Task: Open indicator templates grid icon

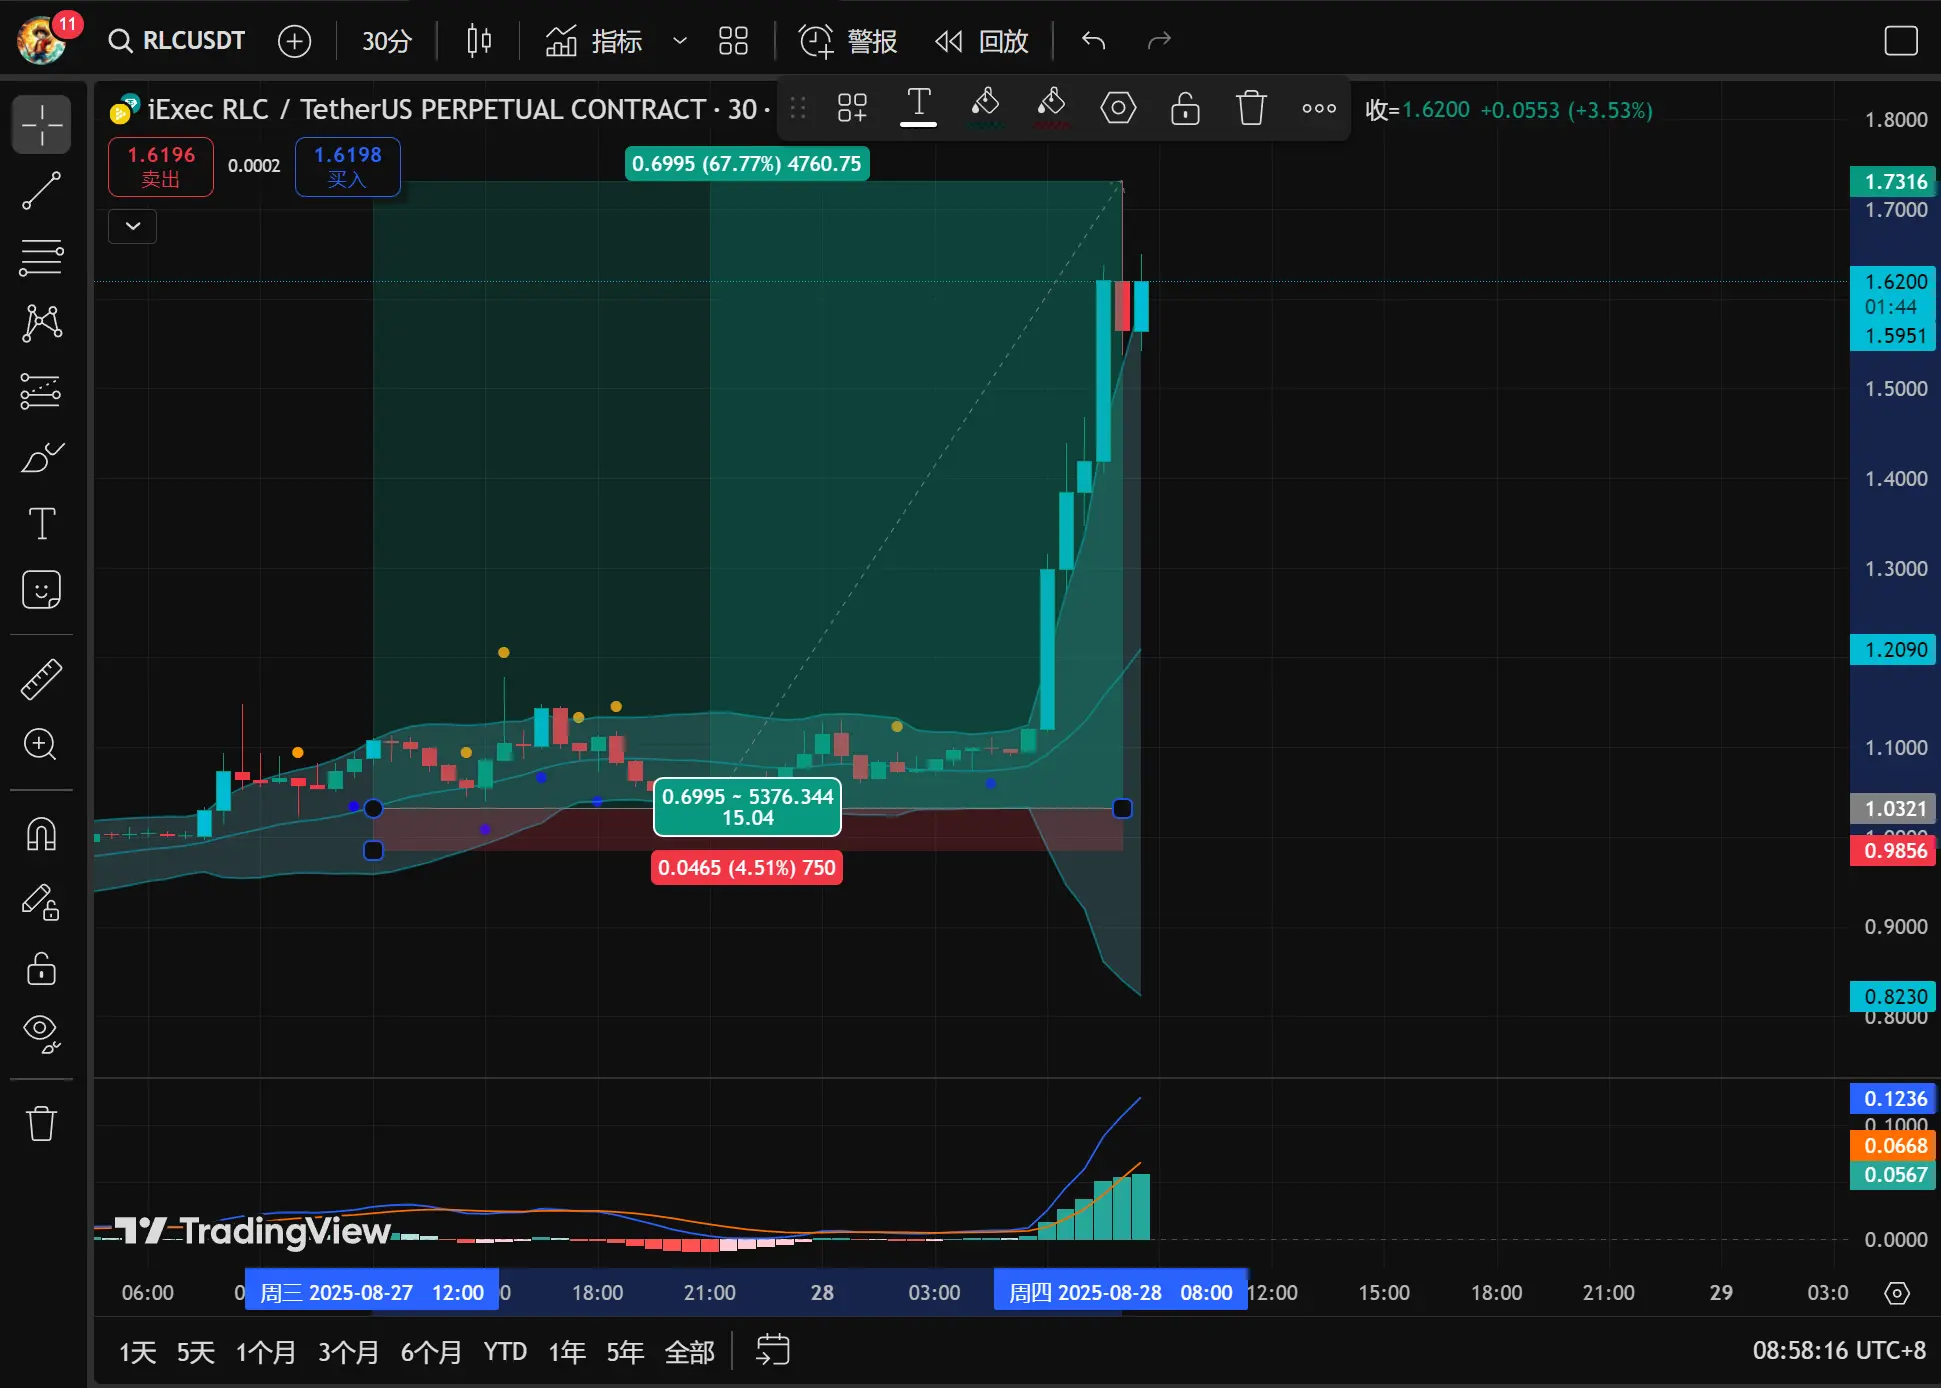Action: pos(733,41)
